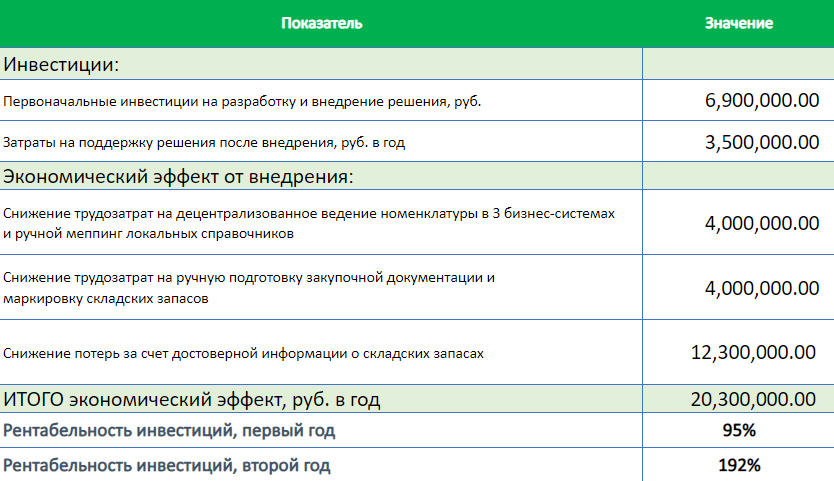Screen dimensions: 834x481
Task: Click the 20,300,000.00 total value
Action: [x=754, y=400]
